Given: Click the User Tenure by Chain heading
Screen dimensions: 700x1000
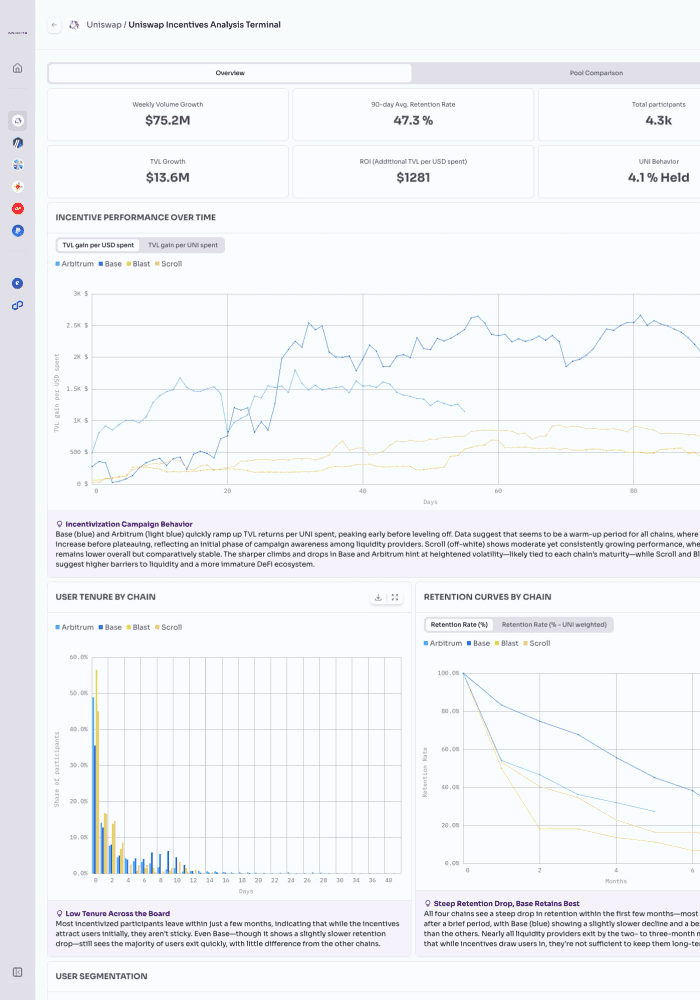Looking at the screenshot, I should [x=106, y=598].
